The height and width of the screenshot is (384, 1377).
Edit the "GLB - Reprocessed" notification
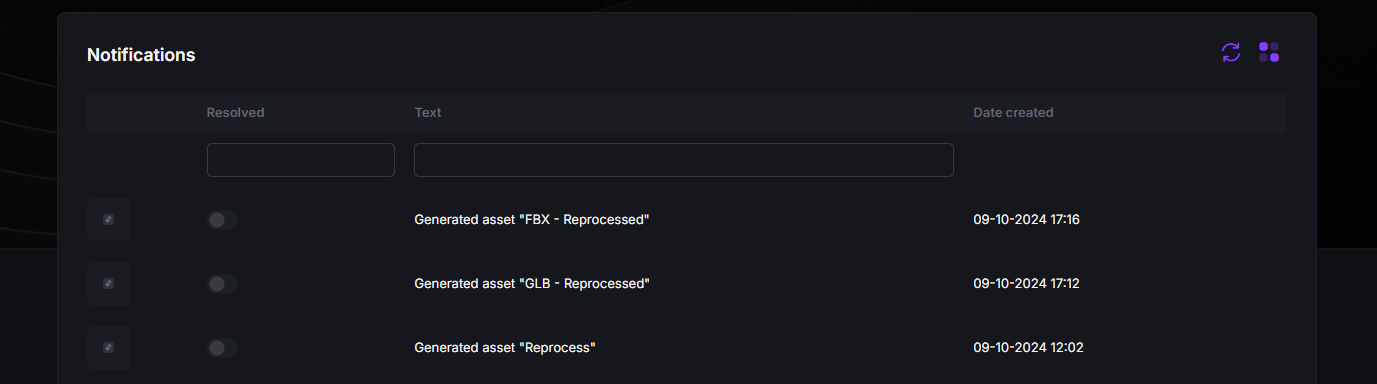108,284
